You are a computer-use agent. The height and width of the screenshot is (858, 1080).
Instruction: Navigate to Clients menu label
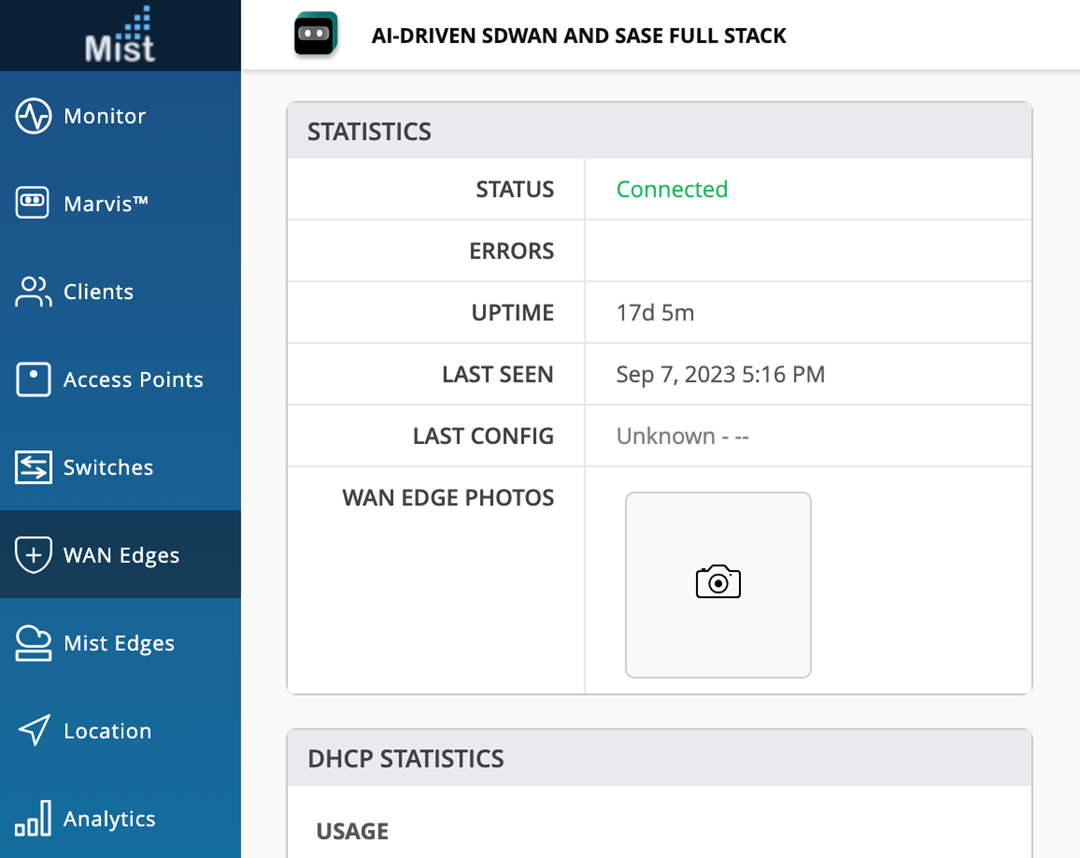98,291
